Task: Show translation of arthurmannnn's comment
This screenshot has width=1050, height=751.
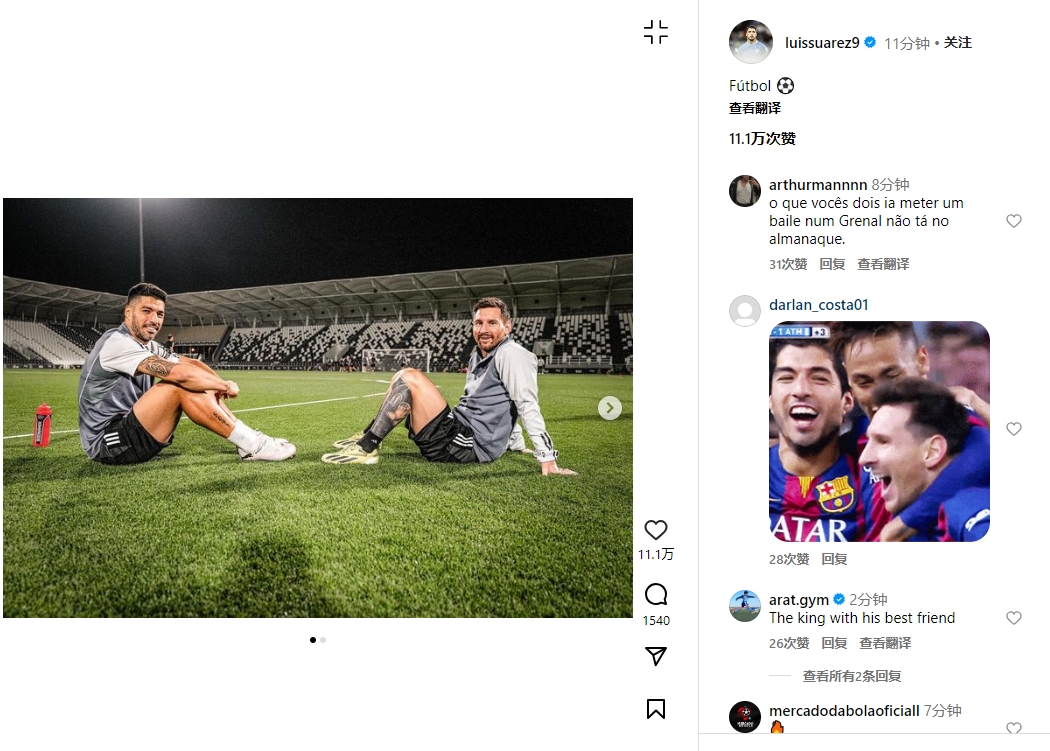Action: tap(883, 264)
